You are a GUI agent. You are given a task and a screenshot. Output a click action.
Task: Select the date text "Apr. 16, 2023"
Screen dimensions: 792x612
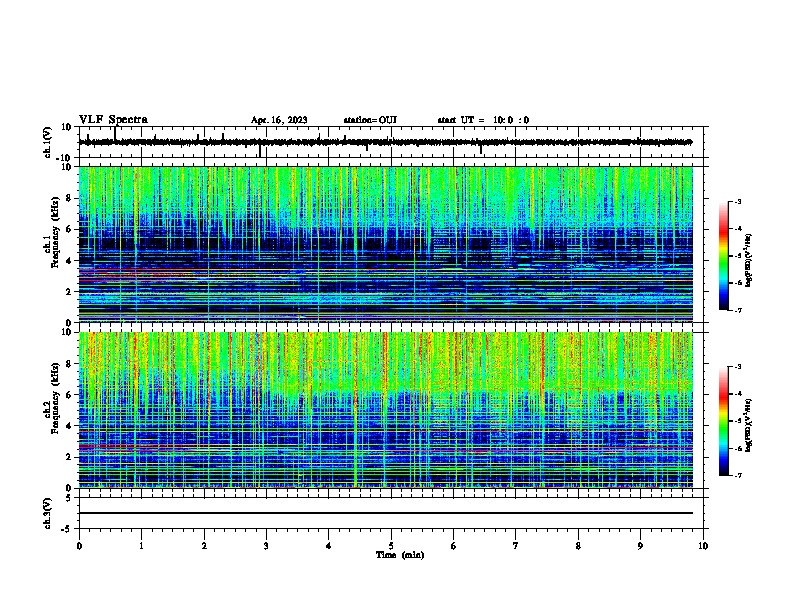pos(279,120)
